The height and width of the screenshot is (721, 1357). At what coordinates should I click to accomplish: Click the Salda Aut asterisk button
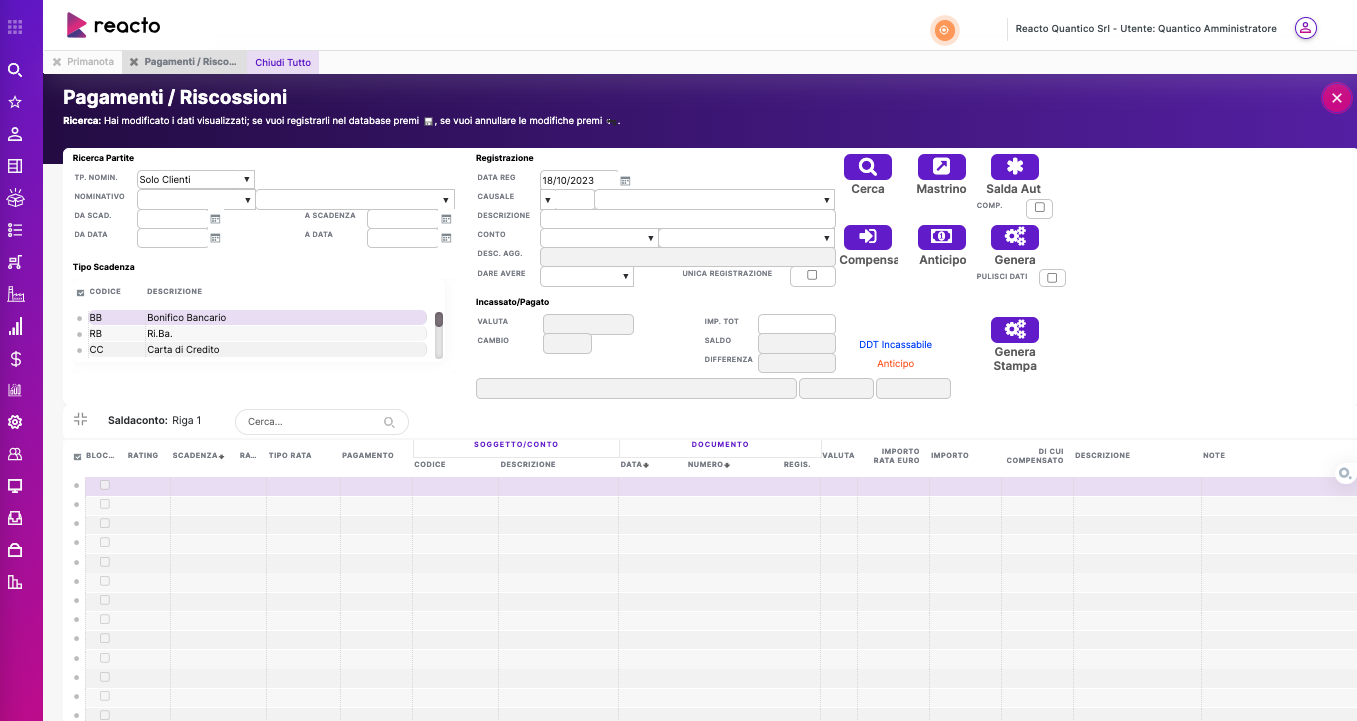[x=1015, y=167]
